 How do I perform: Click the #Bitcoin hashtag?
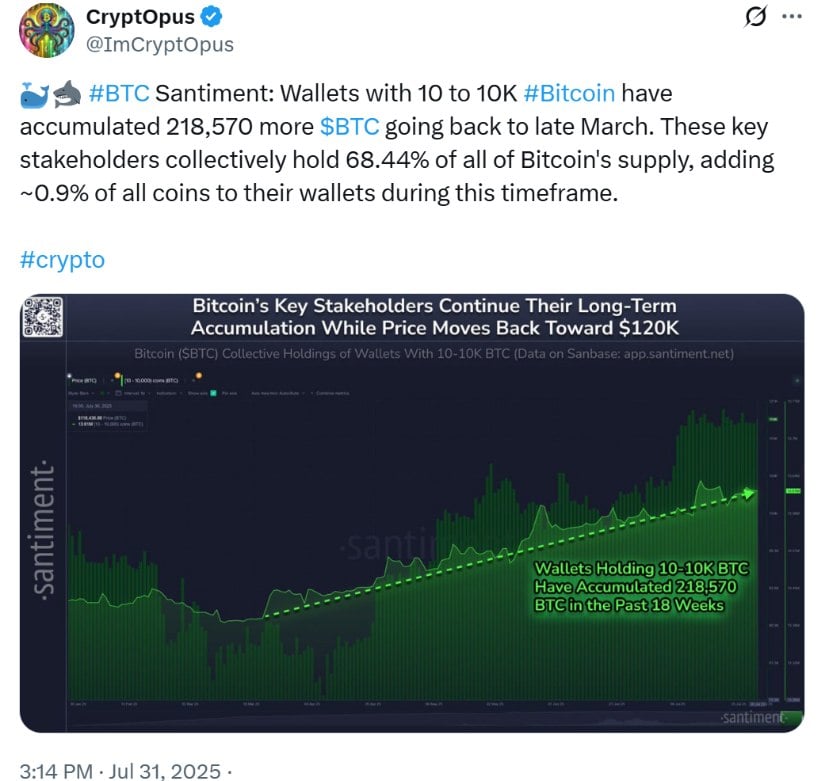tap(569, 93)
